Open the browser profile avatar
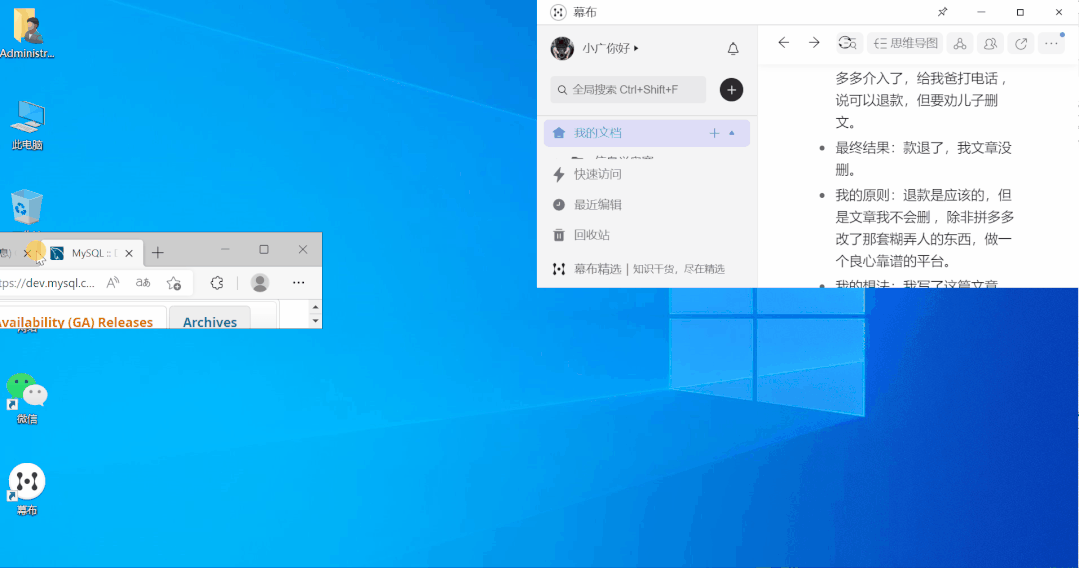 (x=259, y=282)
